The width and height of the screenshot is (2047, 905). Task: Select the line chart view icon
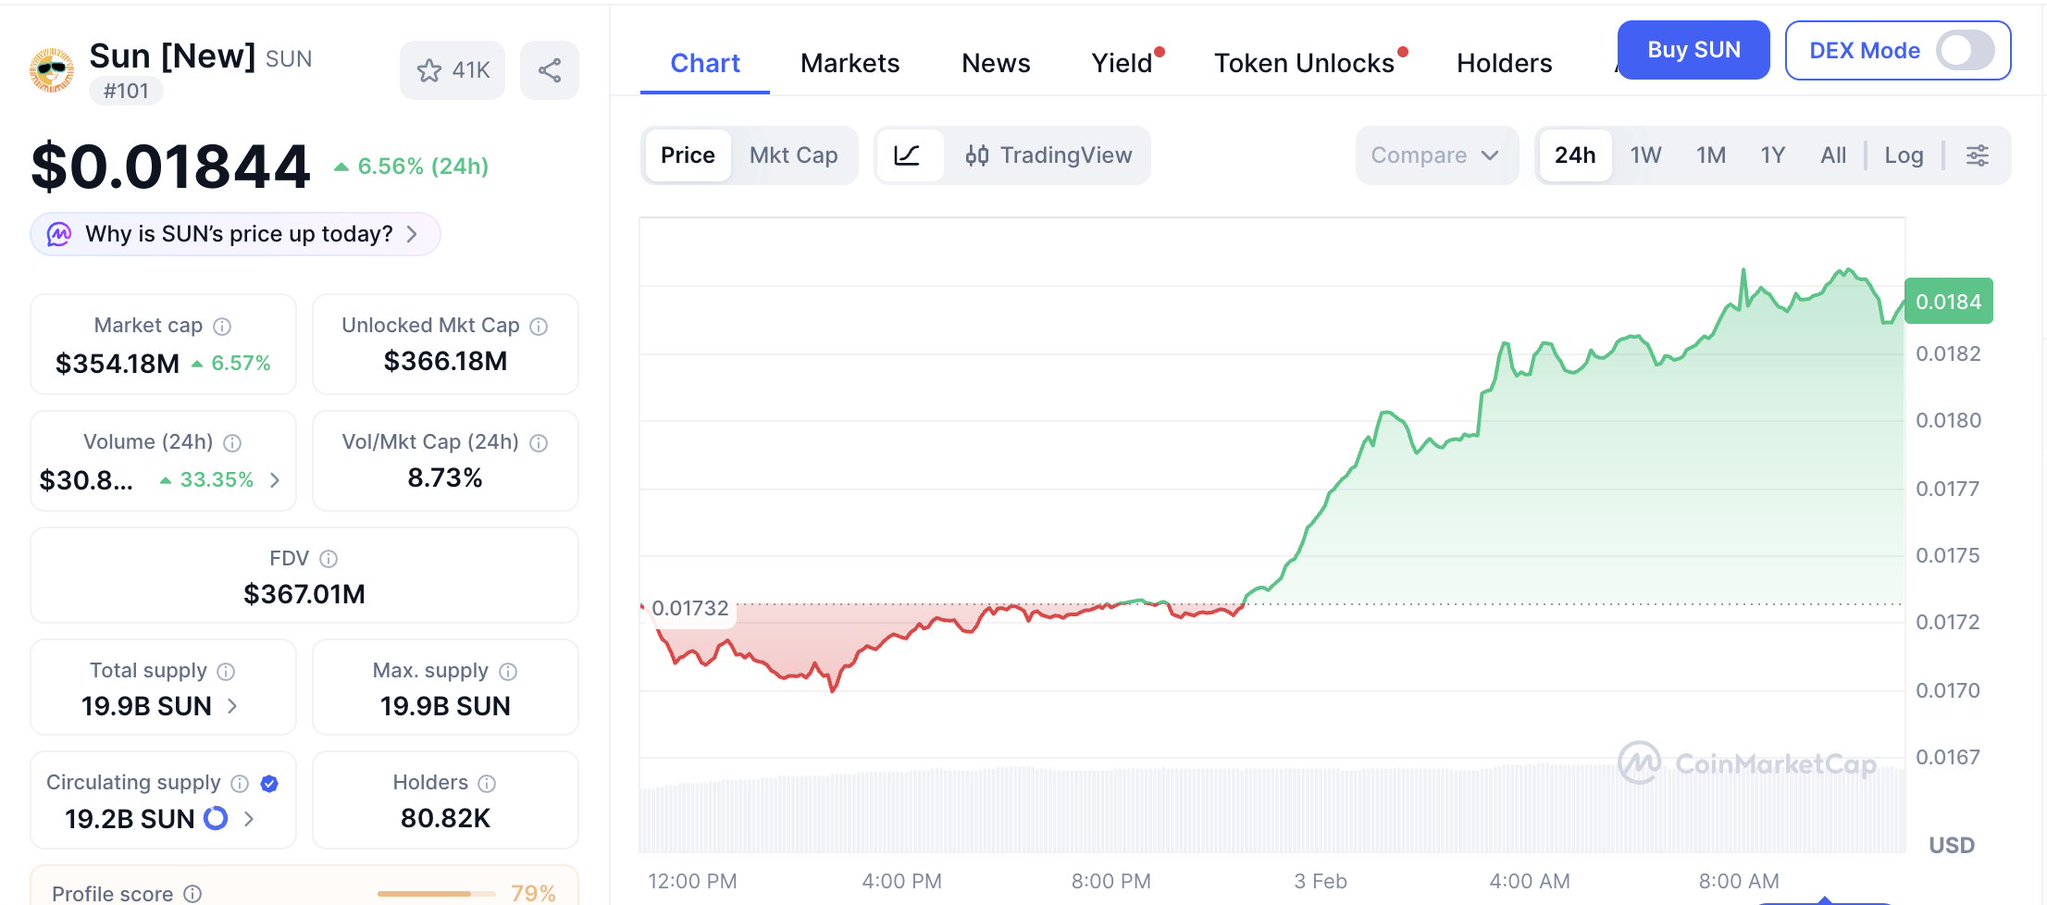tap(907, 155)
